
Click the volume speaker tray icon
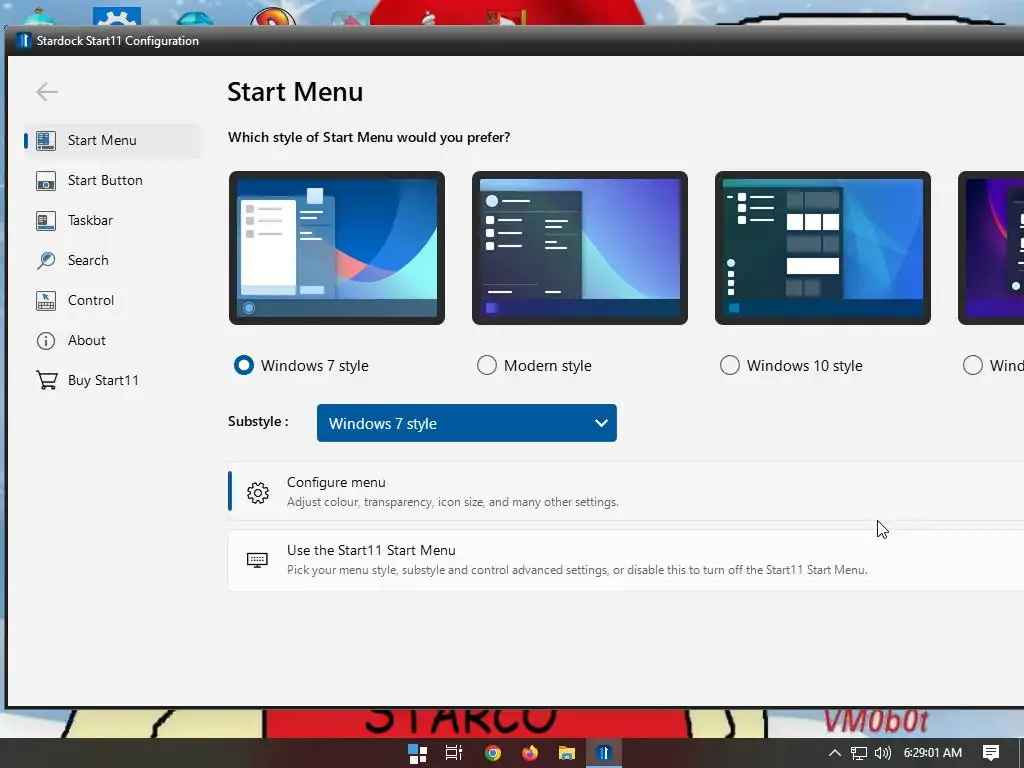(x=883, y=753)
